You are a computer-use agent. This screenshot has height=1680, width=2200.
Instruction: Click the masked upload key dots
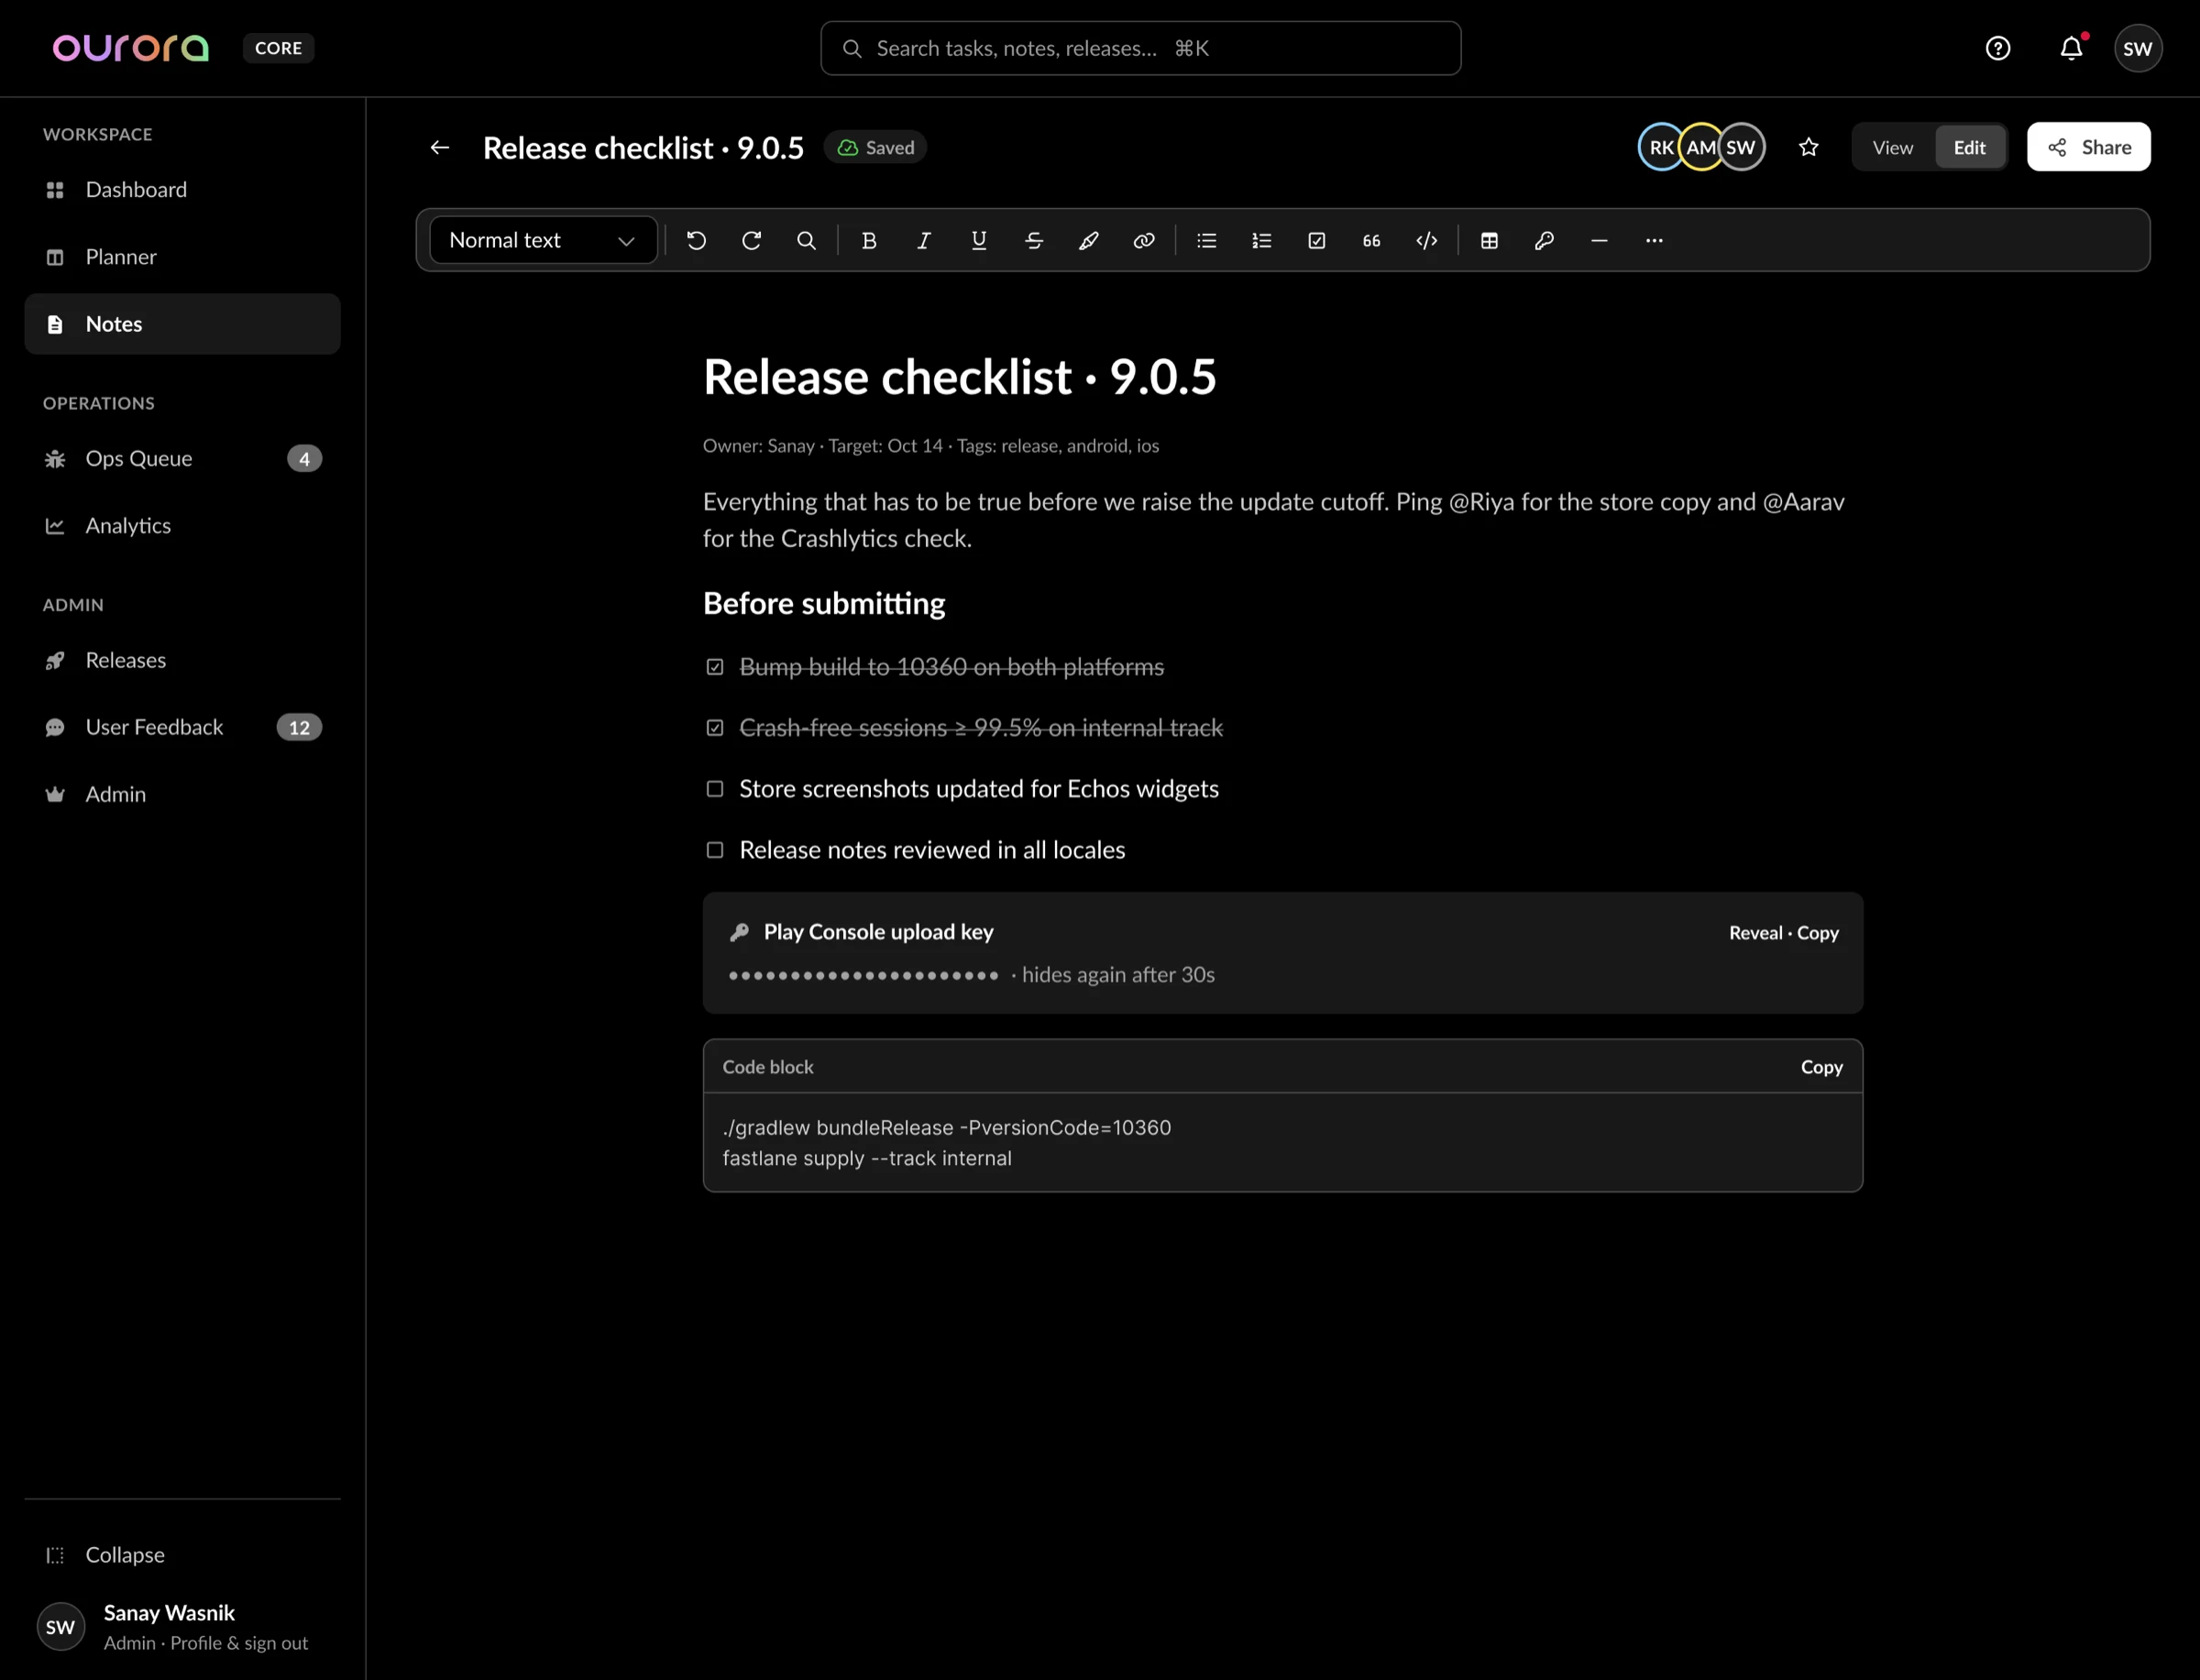pos(863,975)
